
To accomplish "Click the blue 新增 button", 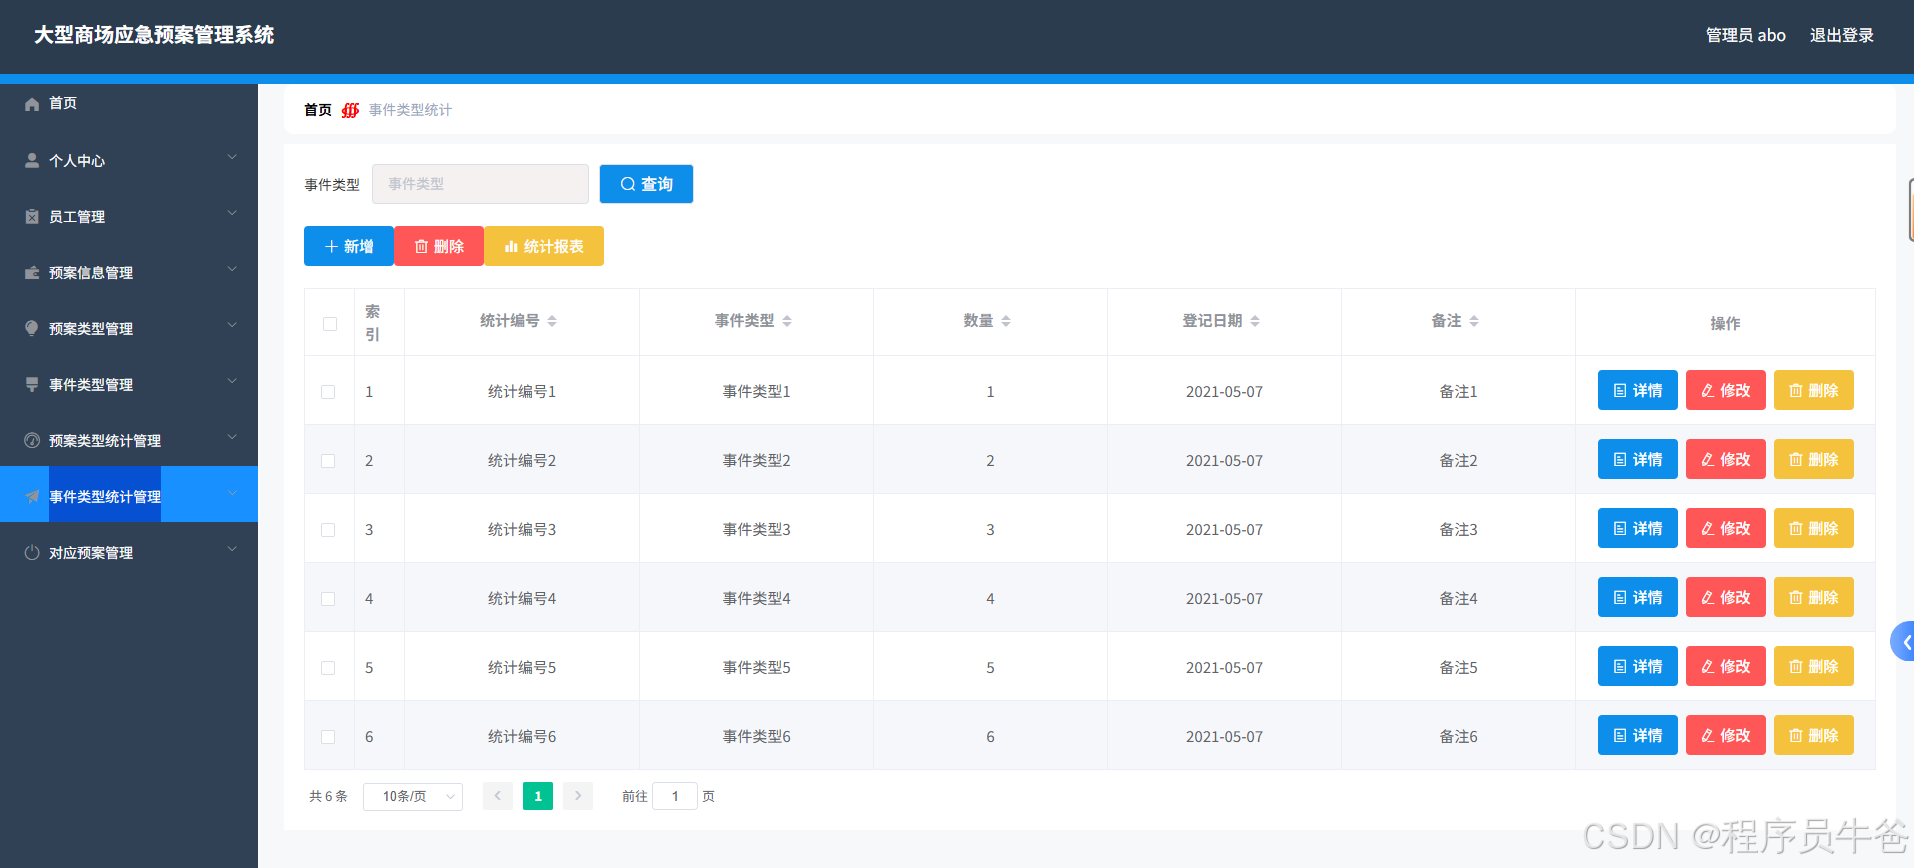I will 349,246.
